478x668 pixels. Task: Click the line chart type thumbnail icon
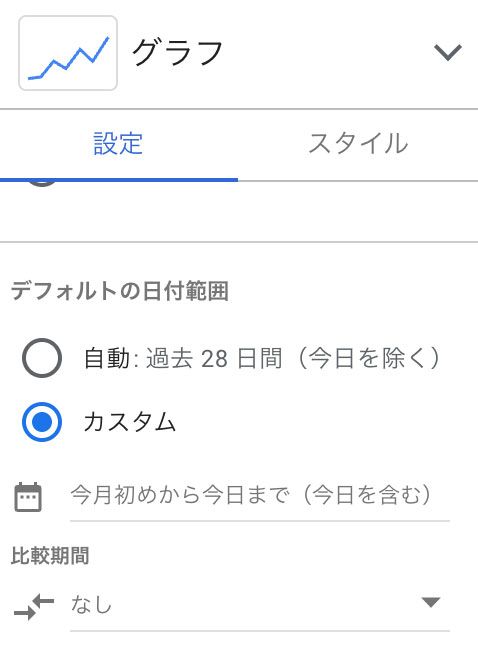tap(68, 53)
